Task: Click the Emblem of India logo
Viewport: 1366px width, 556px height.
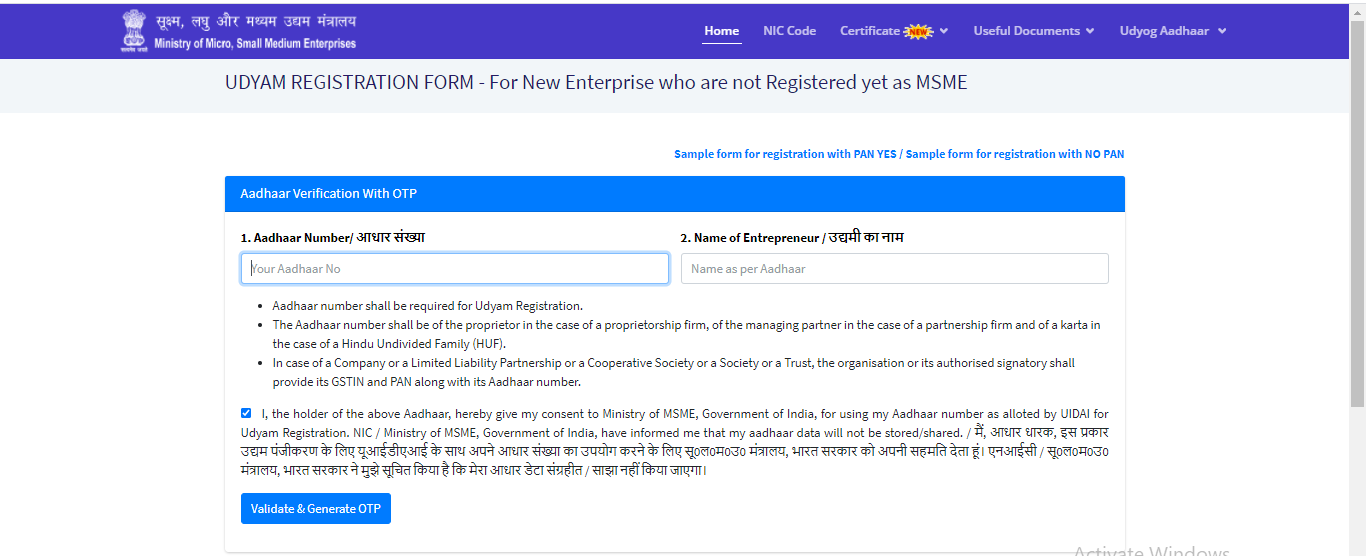Action: (133, 30)
